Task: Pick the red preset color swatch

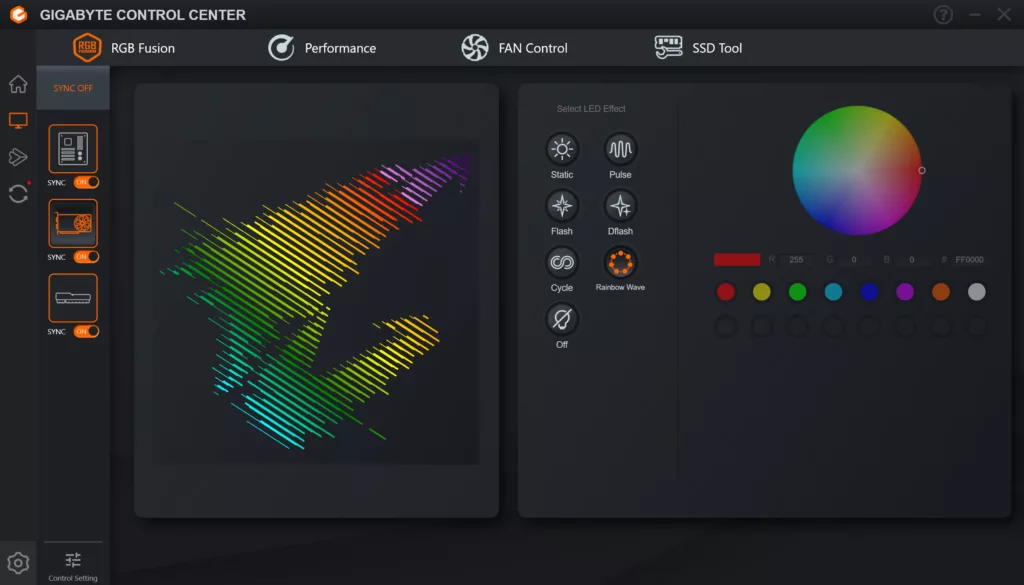Action: (x=726, y=292)
